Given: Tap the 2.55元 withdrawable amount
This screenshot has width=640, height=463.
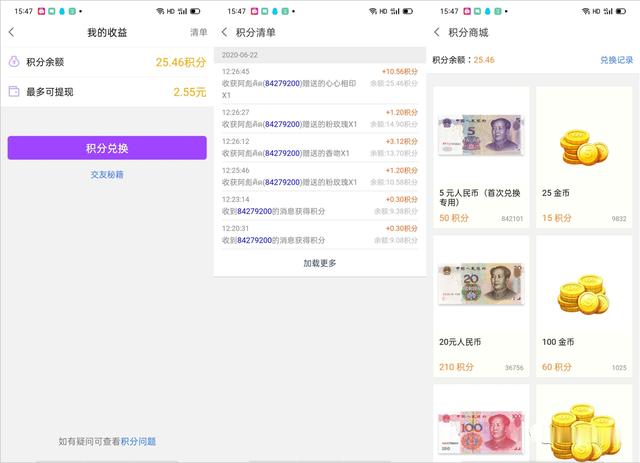Looking at the screenshot, I should [189, 92].
